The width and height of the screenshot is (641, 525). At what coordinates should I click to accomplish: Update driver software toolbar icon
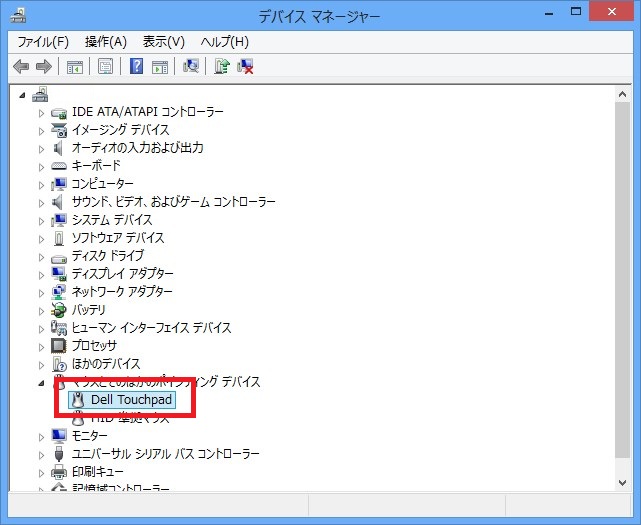[x=222, y=66]
